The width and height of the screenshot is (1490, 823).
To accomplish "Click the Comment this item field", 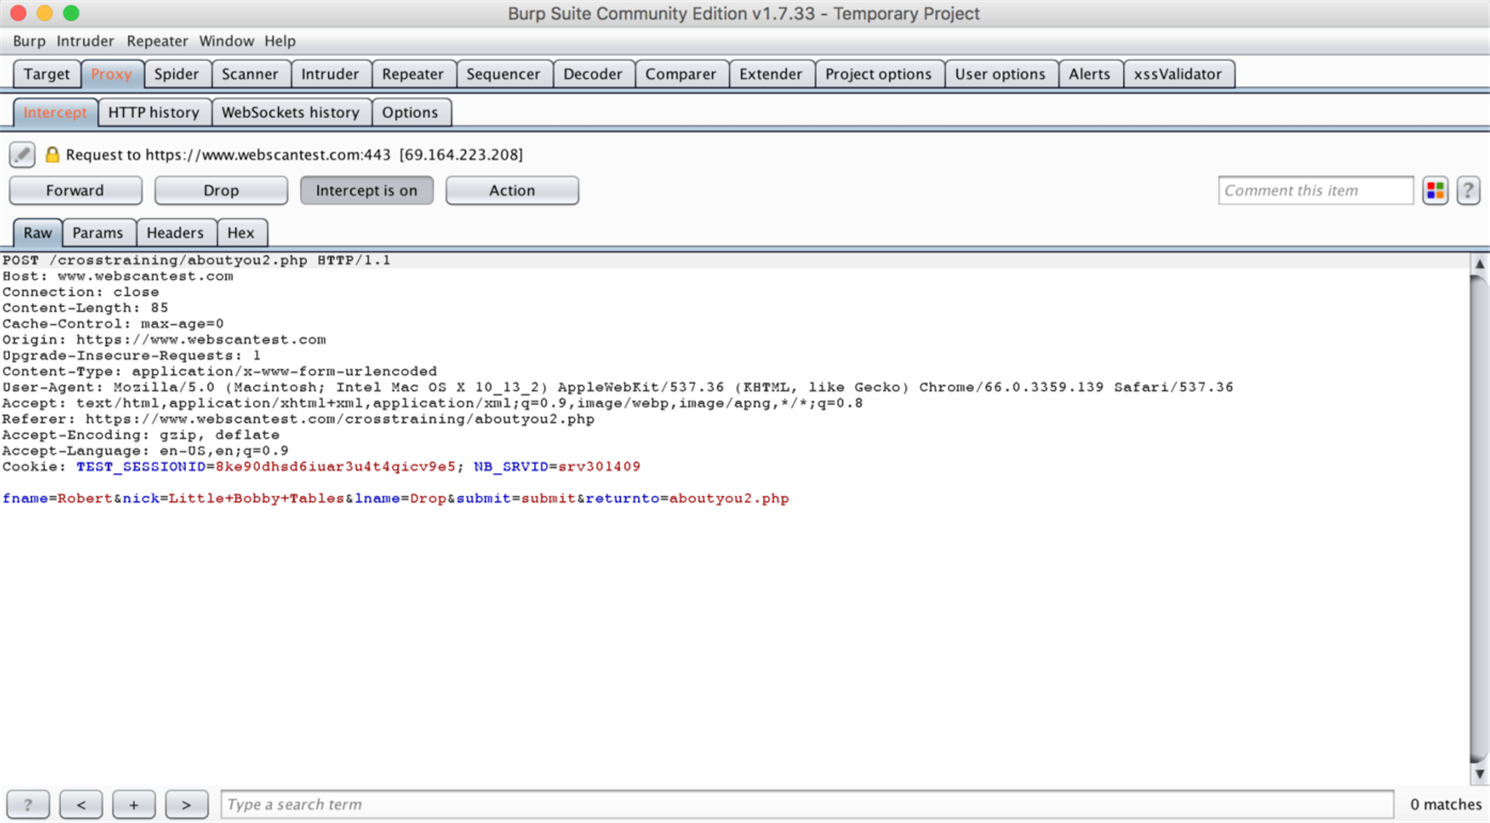I will (1316, 190).
